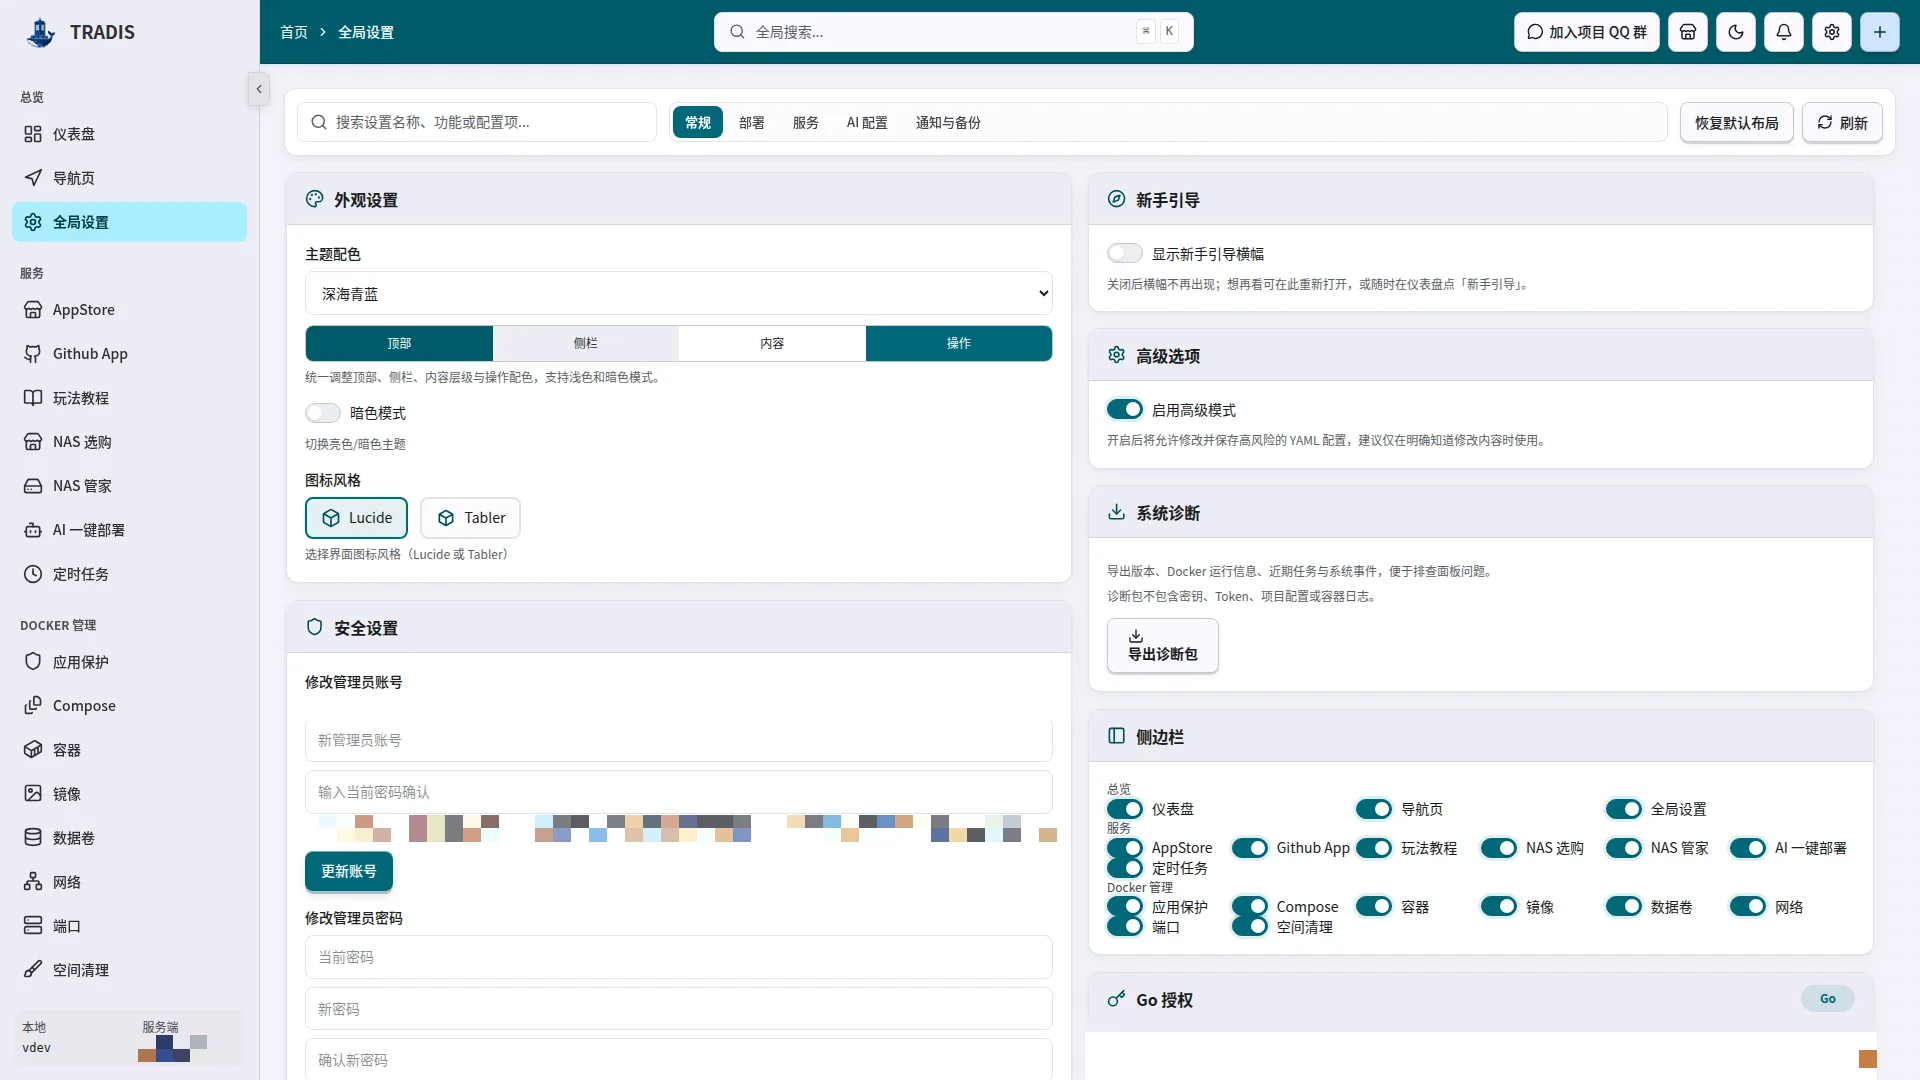Switch to the 服务 tab
The width and height of the screenshot is (1920, 1080).
coord(806,122)
